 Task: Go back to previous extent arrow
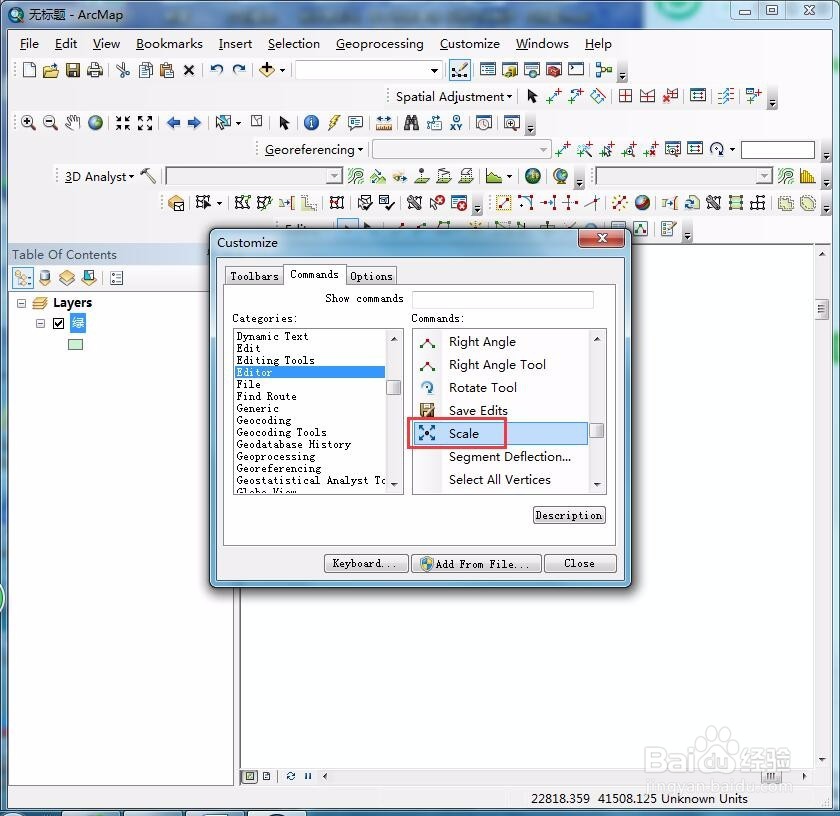[x=174, y=123]
